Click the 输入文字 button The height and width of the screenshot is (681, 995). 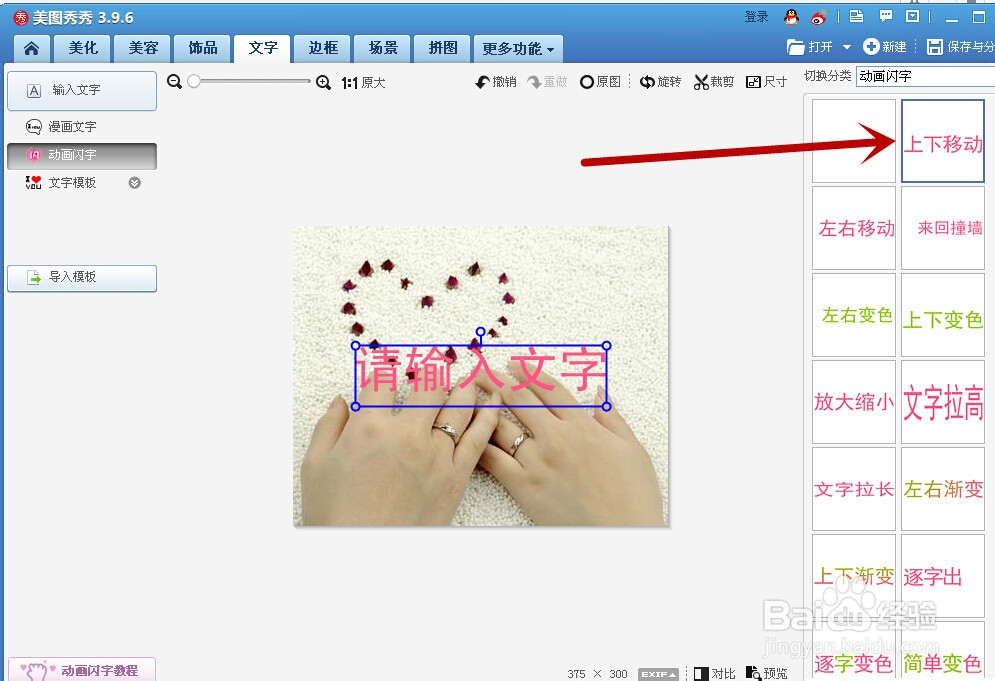82,90
